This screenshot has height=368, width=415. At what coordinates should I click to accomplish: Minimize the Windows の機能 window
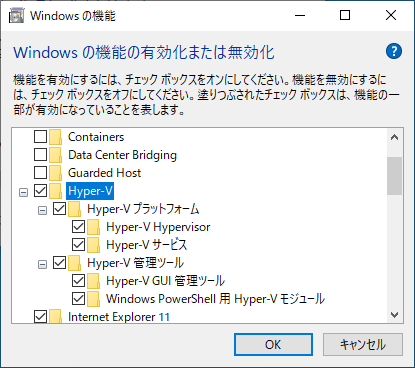click(x=300, y=15)
